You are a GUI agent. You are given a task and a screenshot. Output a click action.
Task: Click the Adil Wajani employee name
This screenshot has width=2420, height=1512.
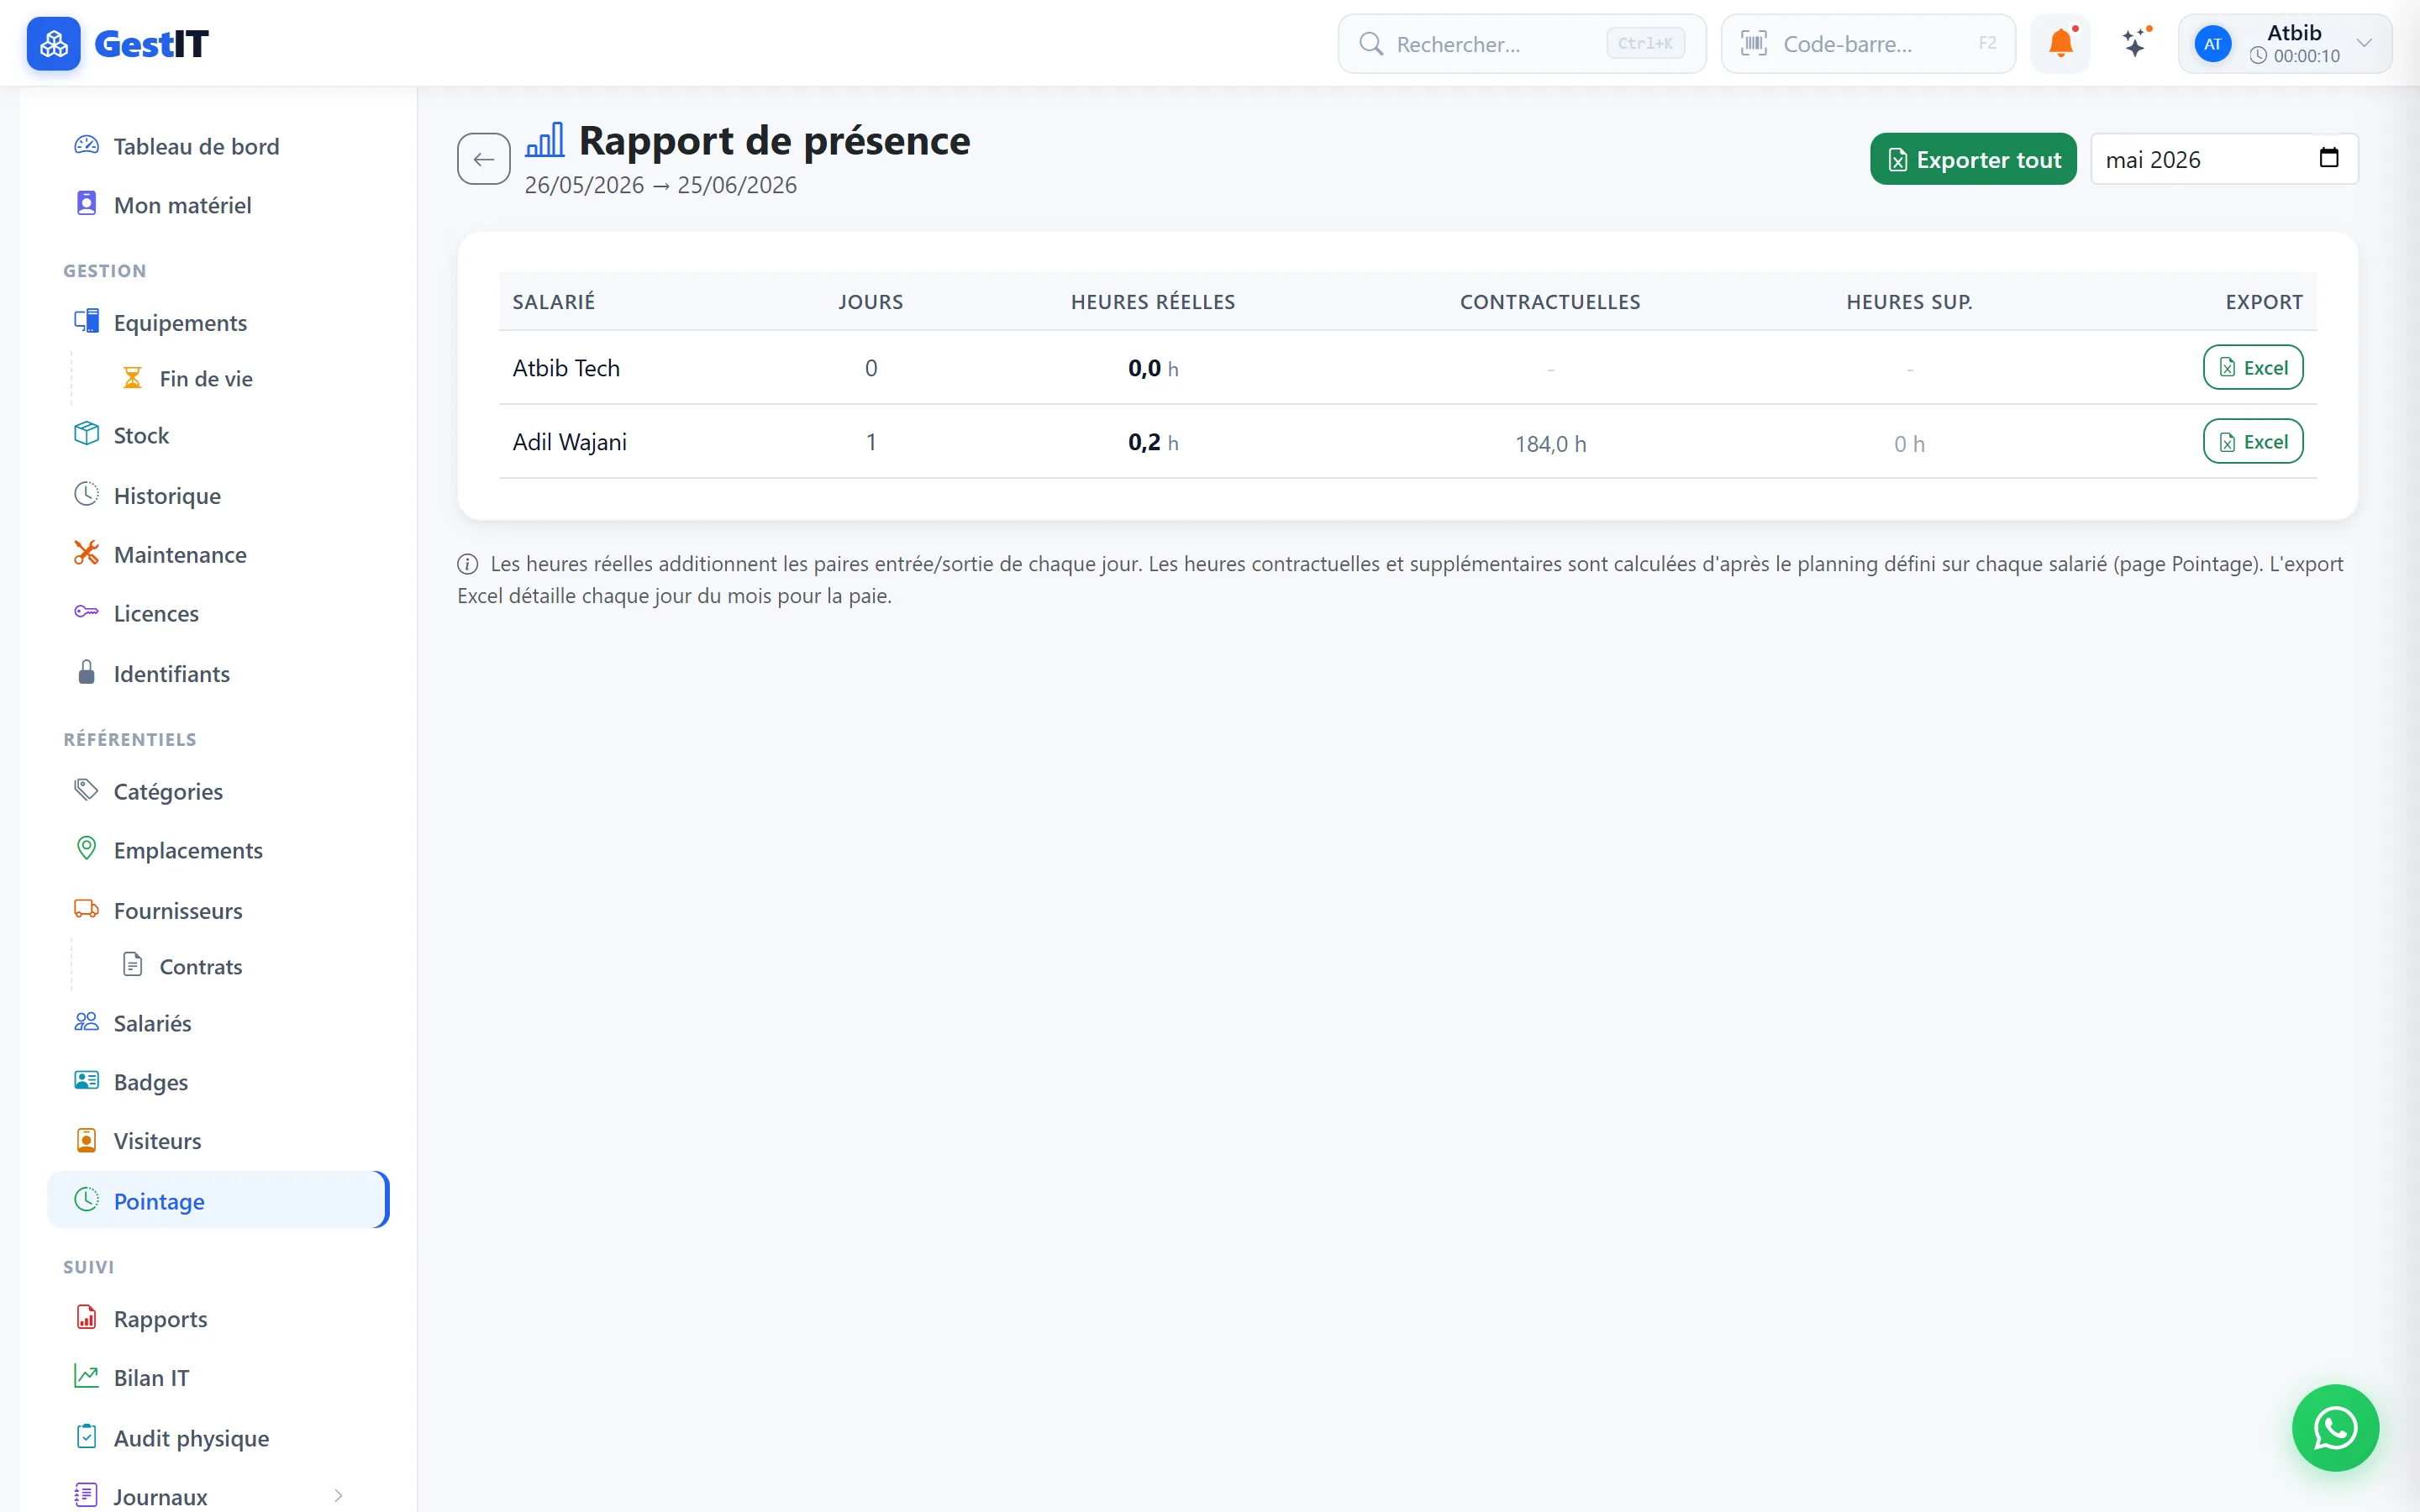569,442
